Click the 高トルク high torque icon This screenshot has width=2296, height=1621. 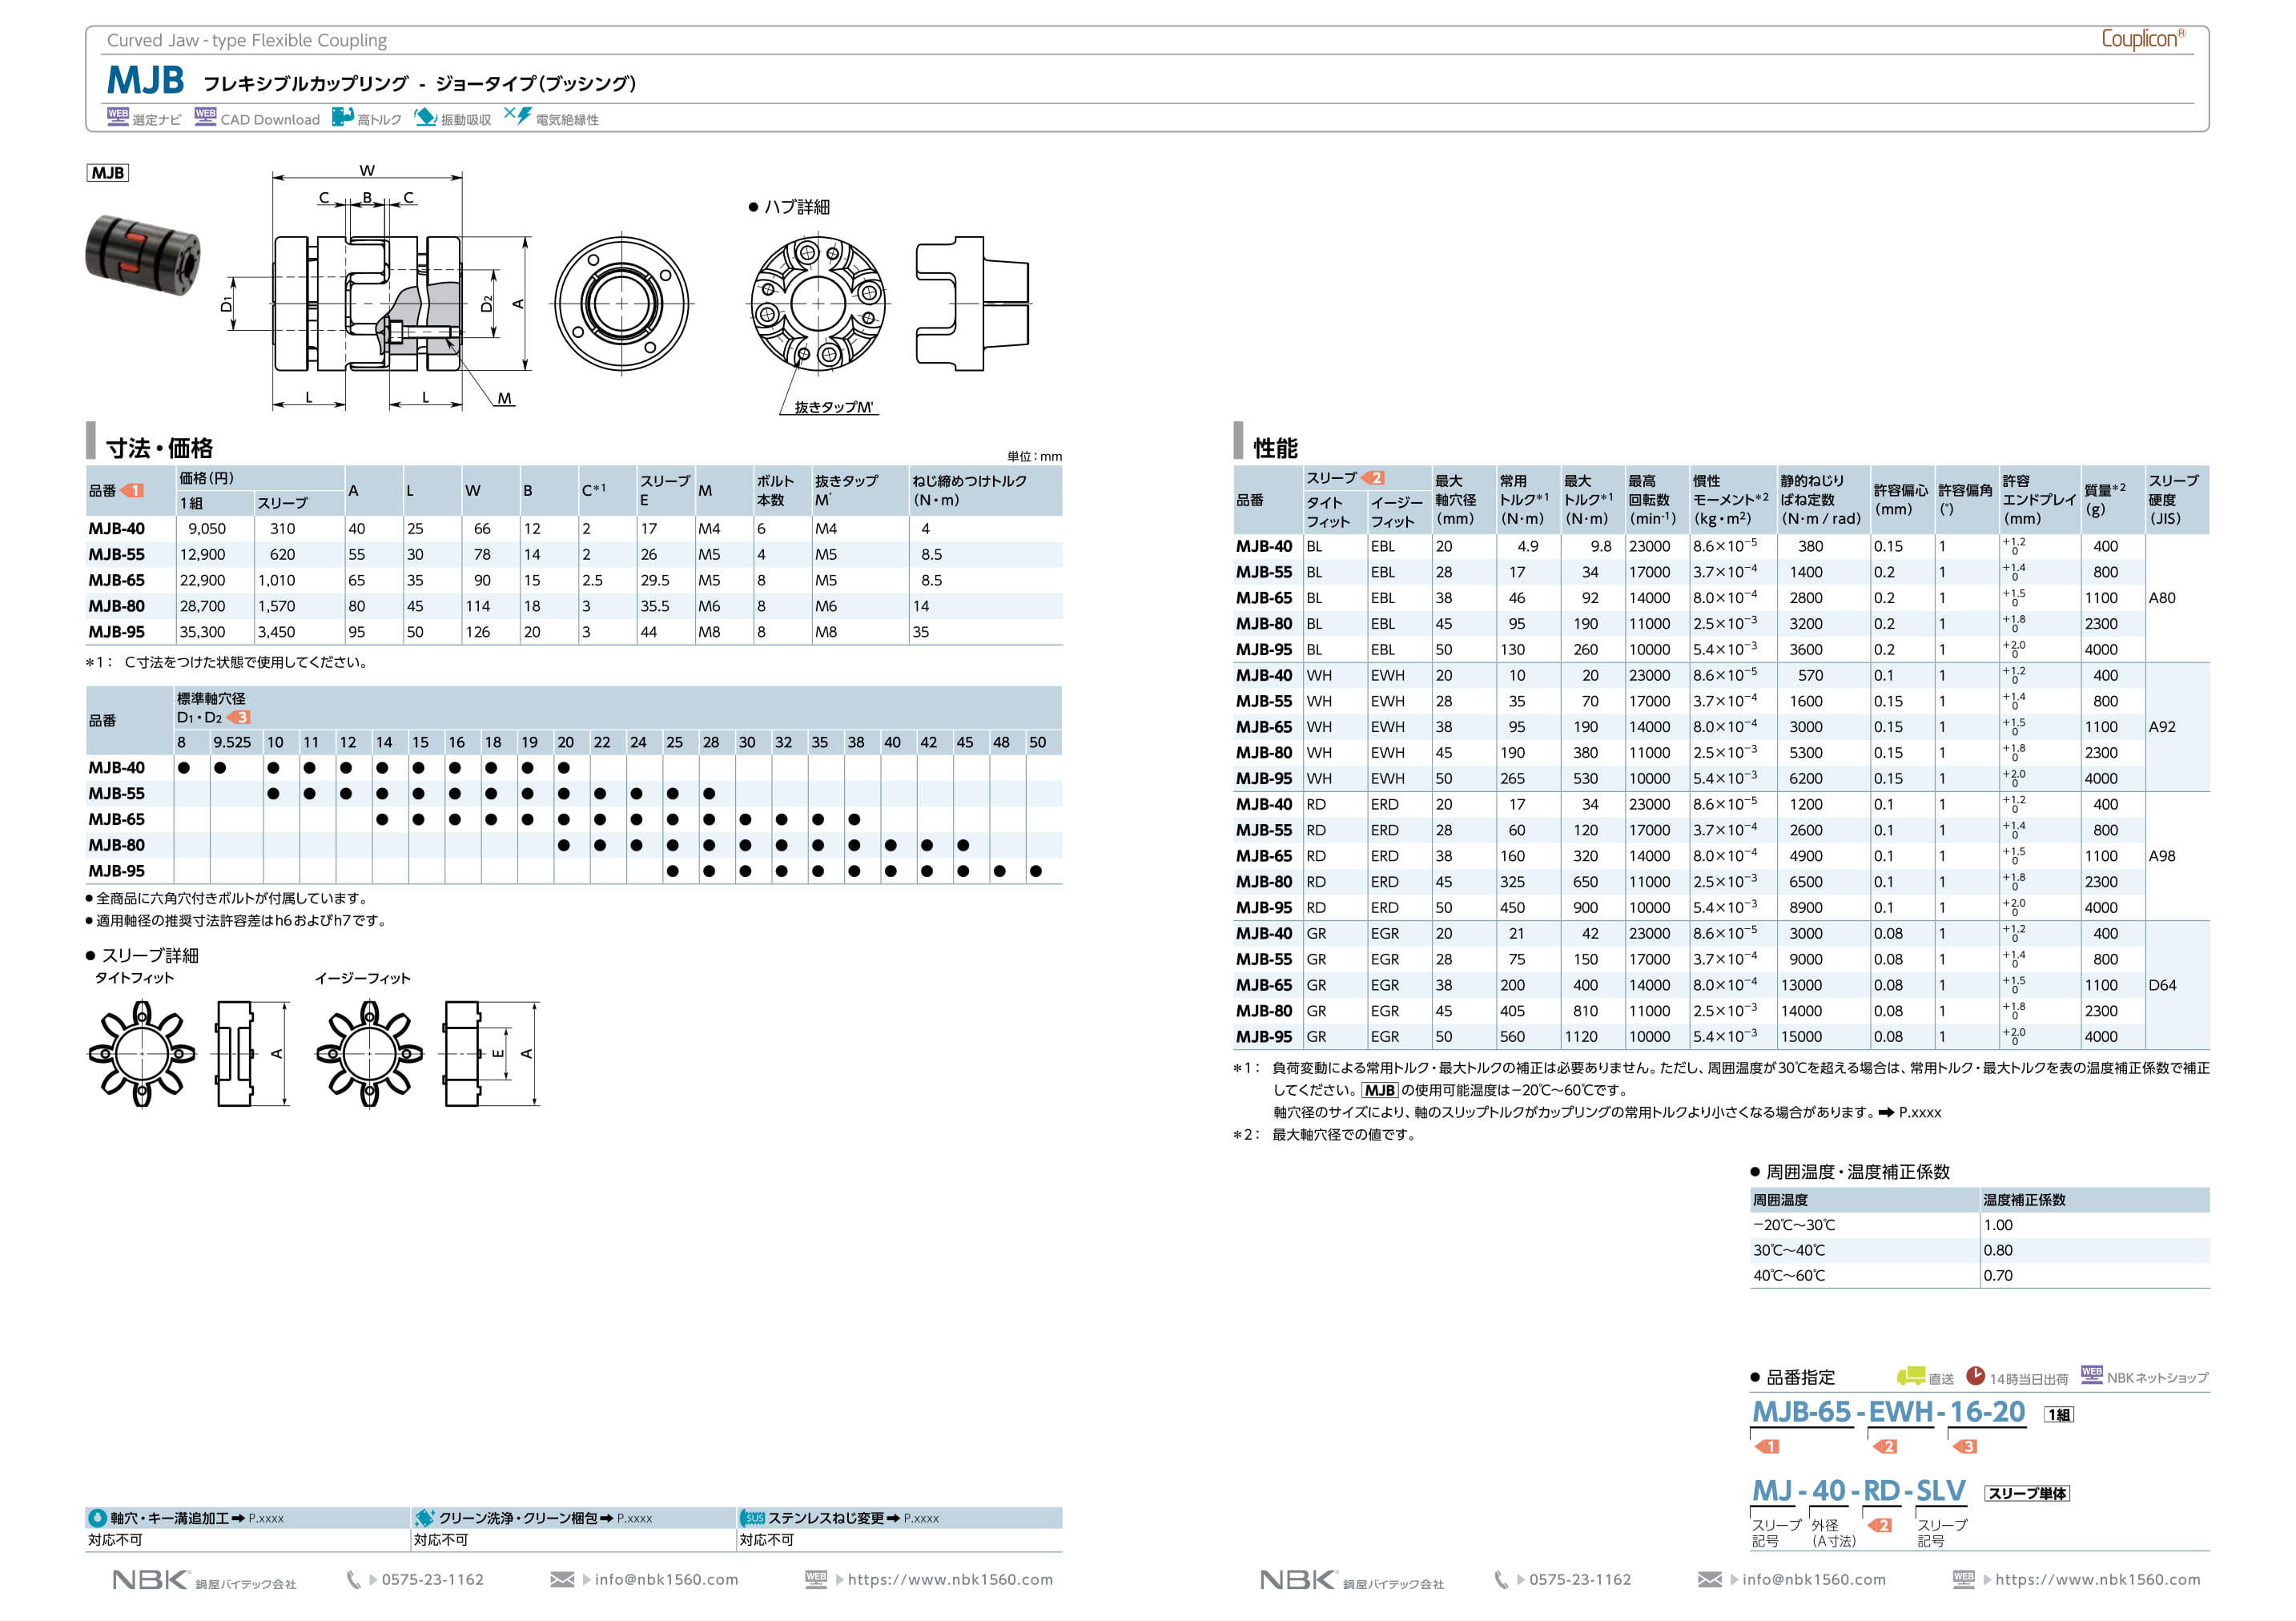[343, 117]
